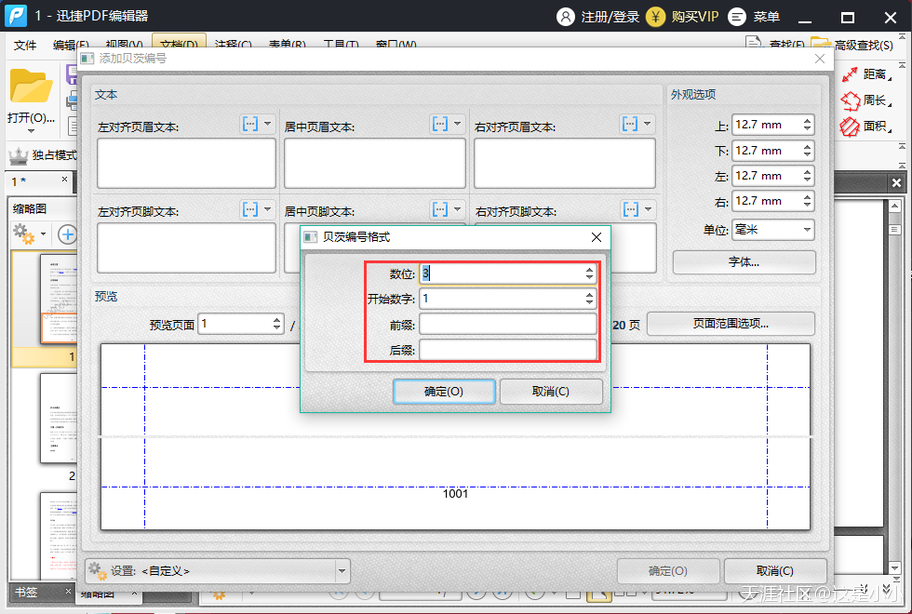
Task: Adjust the 上 margin 12.7 mm spinner
Action: (807, 124)
